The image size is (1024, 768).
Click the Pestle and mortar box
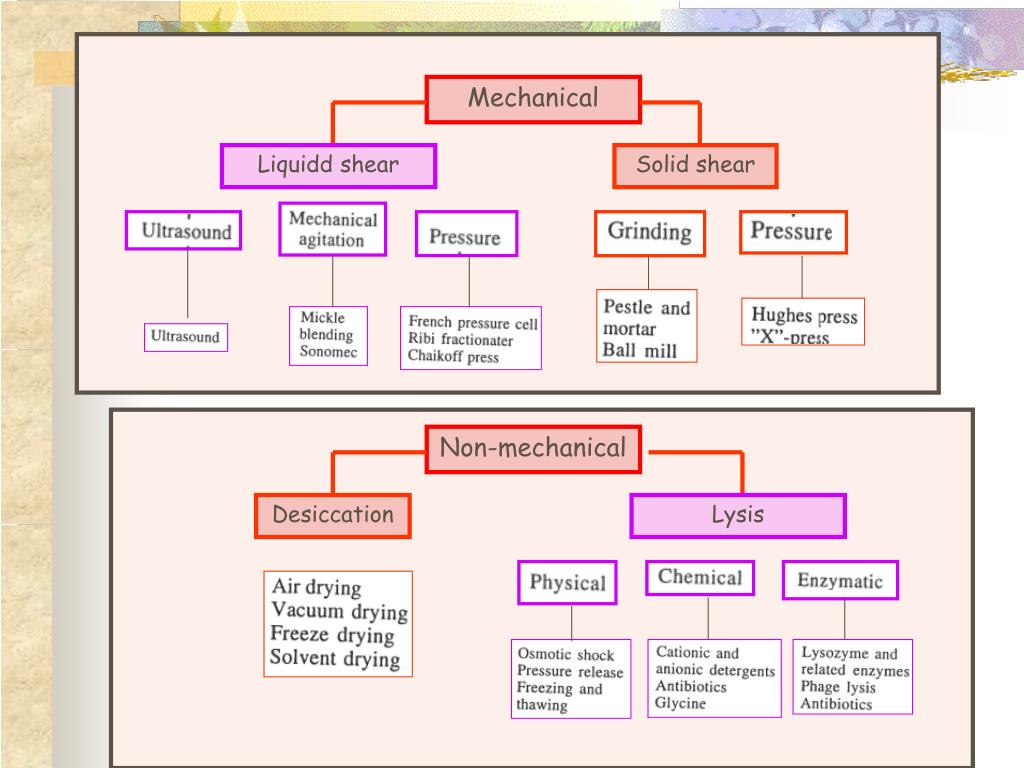(647, 326)
